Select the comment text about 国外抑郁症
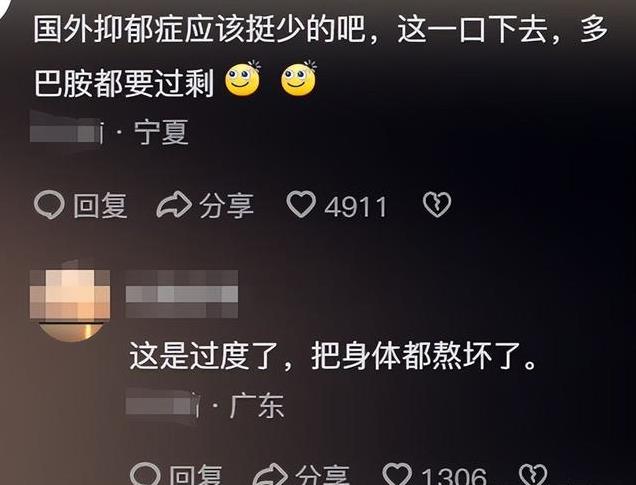 tap(321, 57)
